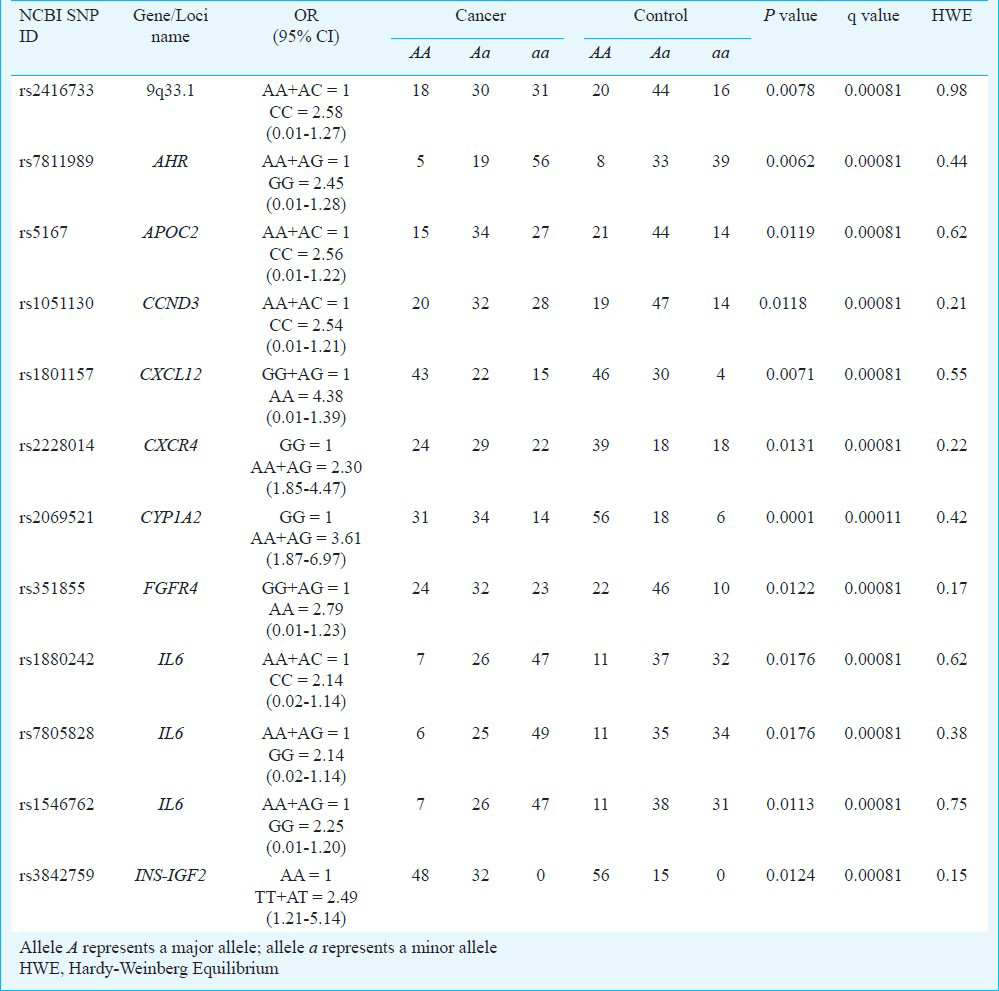The image size is (999, 991).
Task: Click the confidence interval (1.87-6.97)
Action: point(306,560)
